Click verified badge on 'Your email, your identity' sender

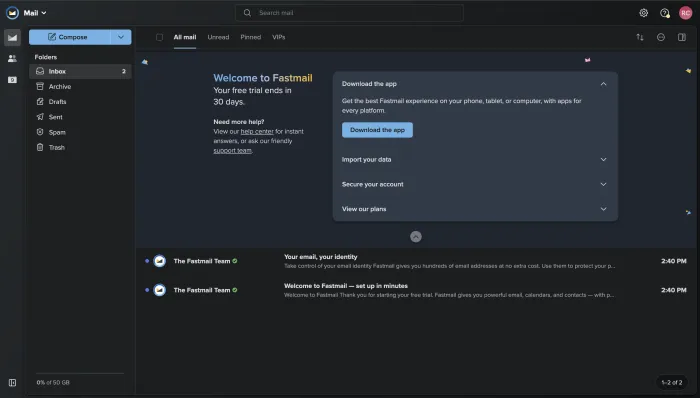[x=235, y=261]
